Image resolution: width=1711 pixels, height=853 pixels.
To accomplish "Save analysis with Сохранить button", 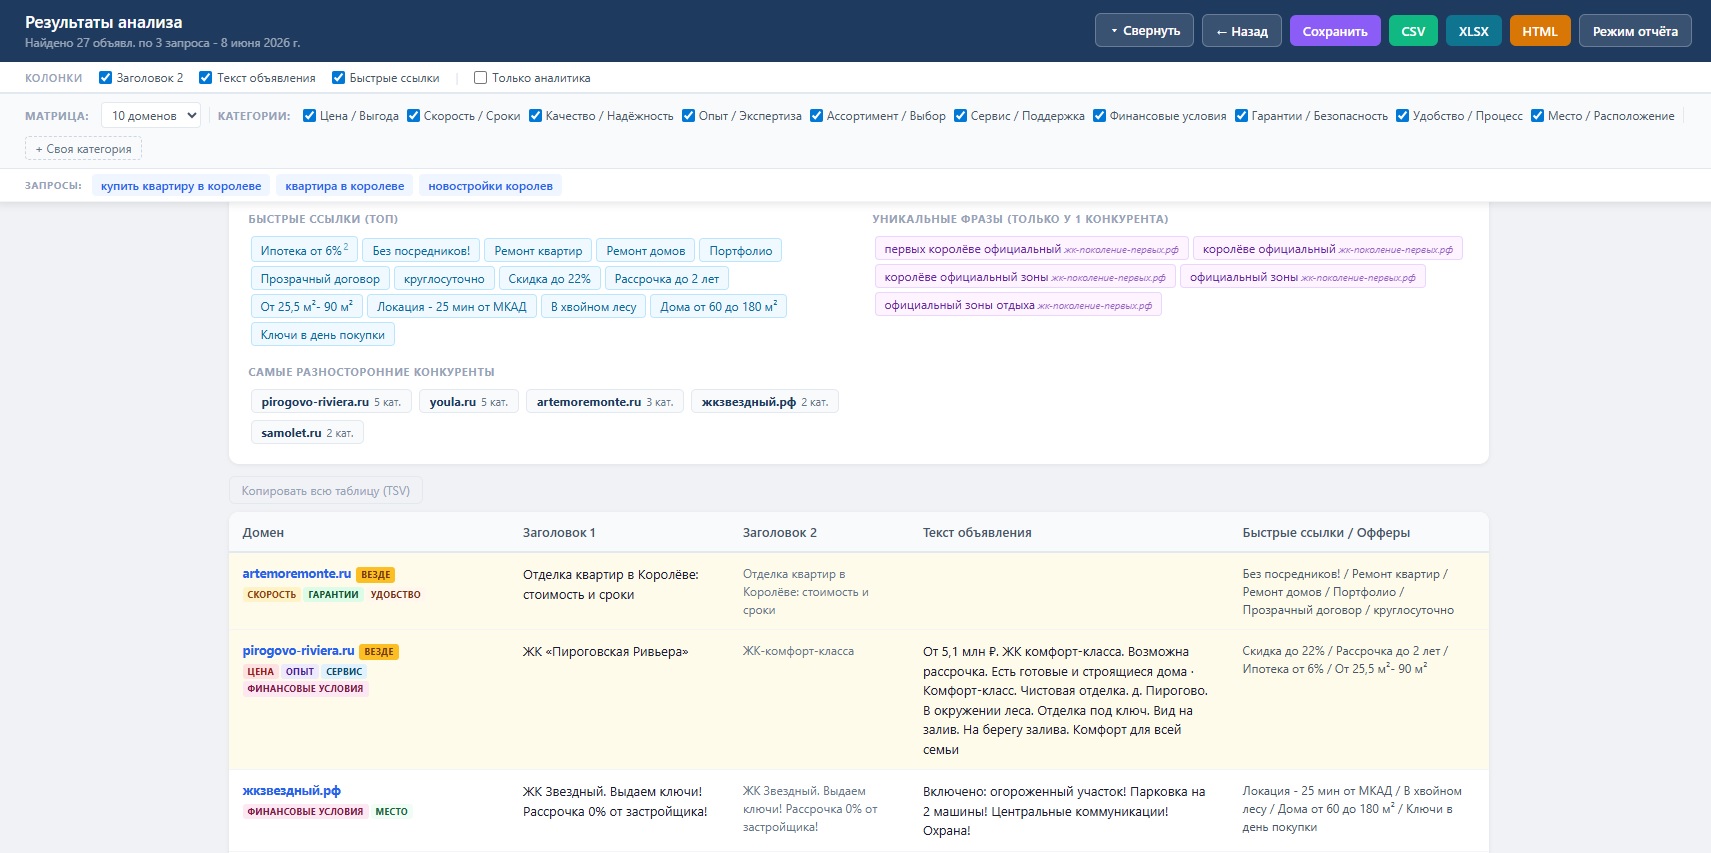I will pyautogui.click(x=1335, y=31).
